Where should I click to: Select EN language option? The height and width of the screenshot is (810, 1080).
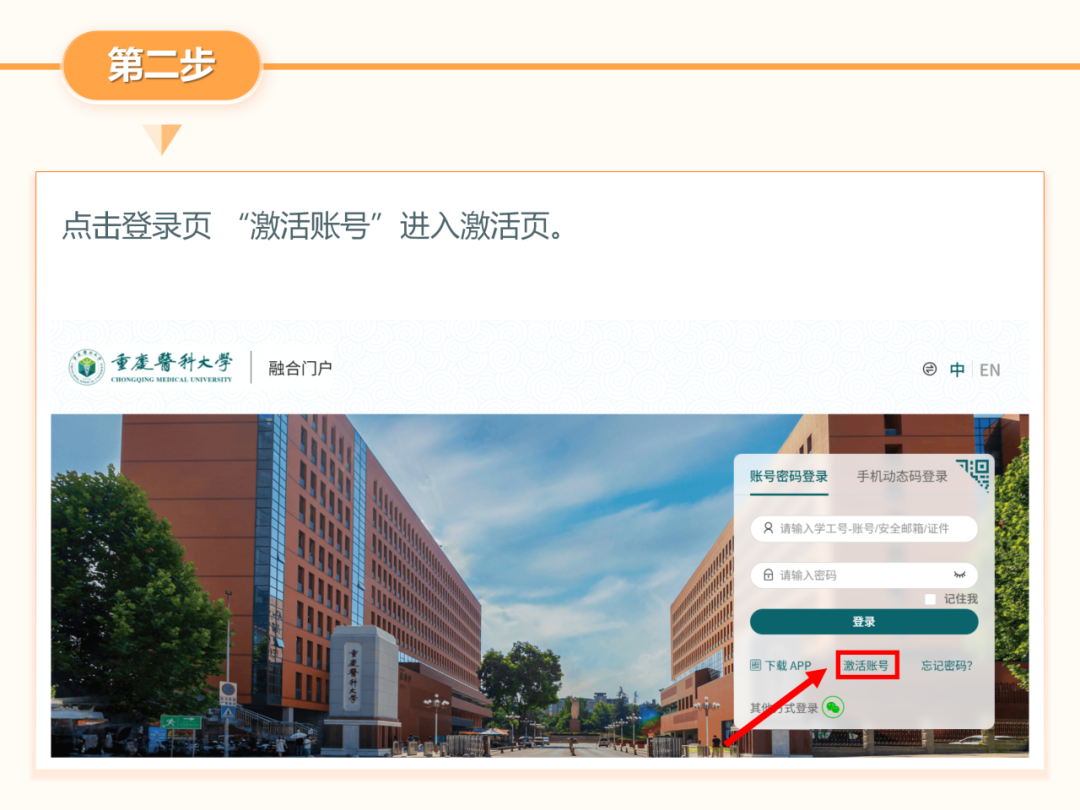tap(990, 370)
